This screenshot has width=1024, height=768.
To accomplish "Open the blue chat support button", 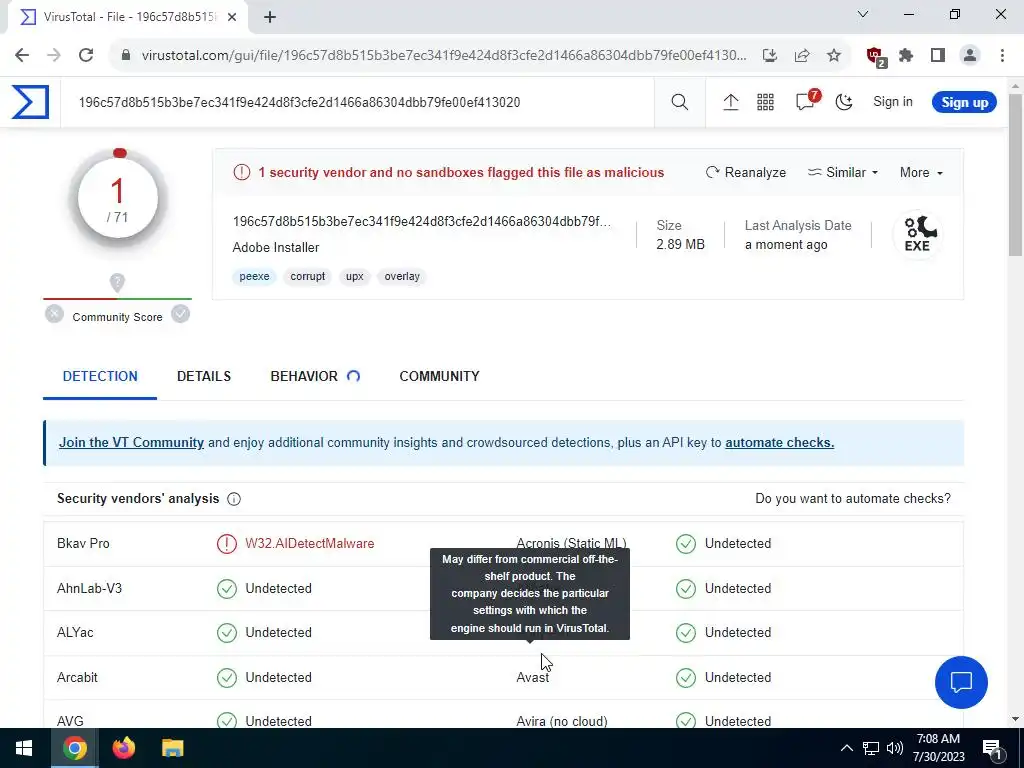I will (x=961, y=682).
